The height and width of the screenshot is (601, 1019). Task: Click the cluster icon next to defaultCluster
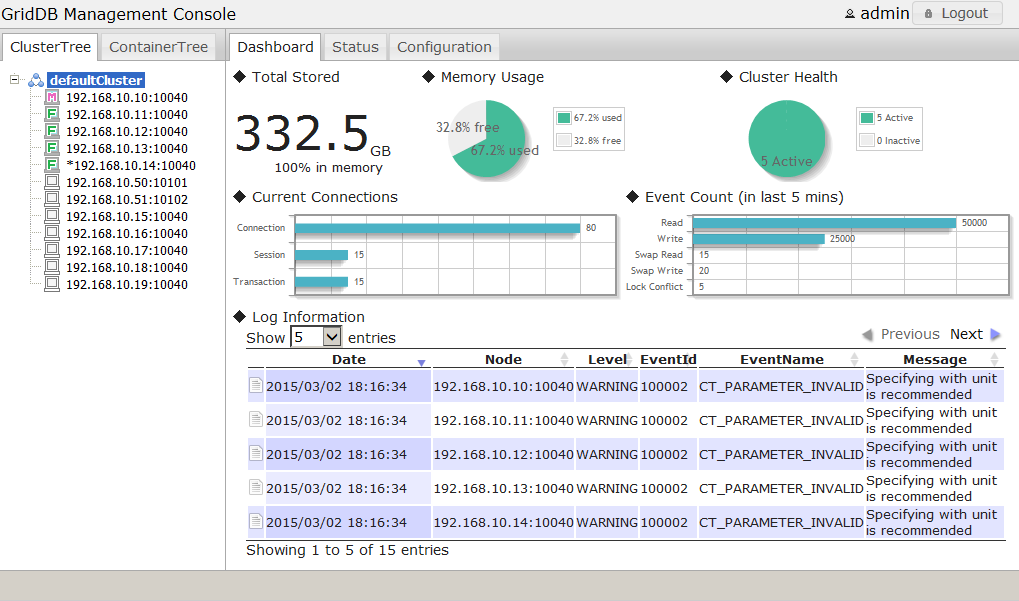[36, 78]
